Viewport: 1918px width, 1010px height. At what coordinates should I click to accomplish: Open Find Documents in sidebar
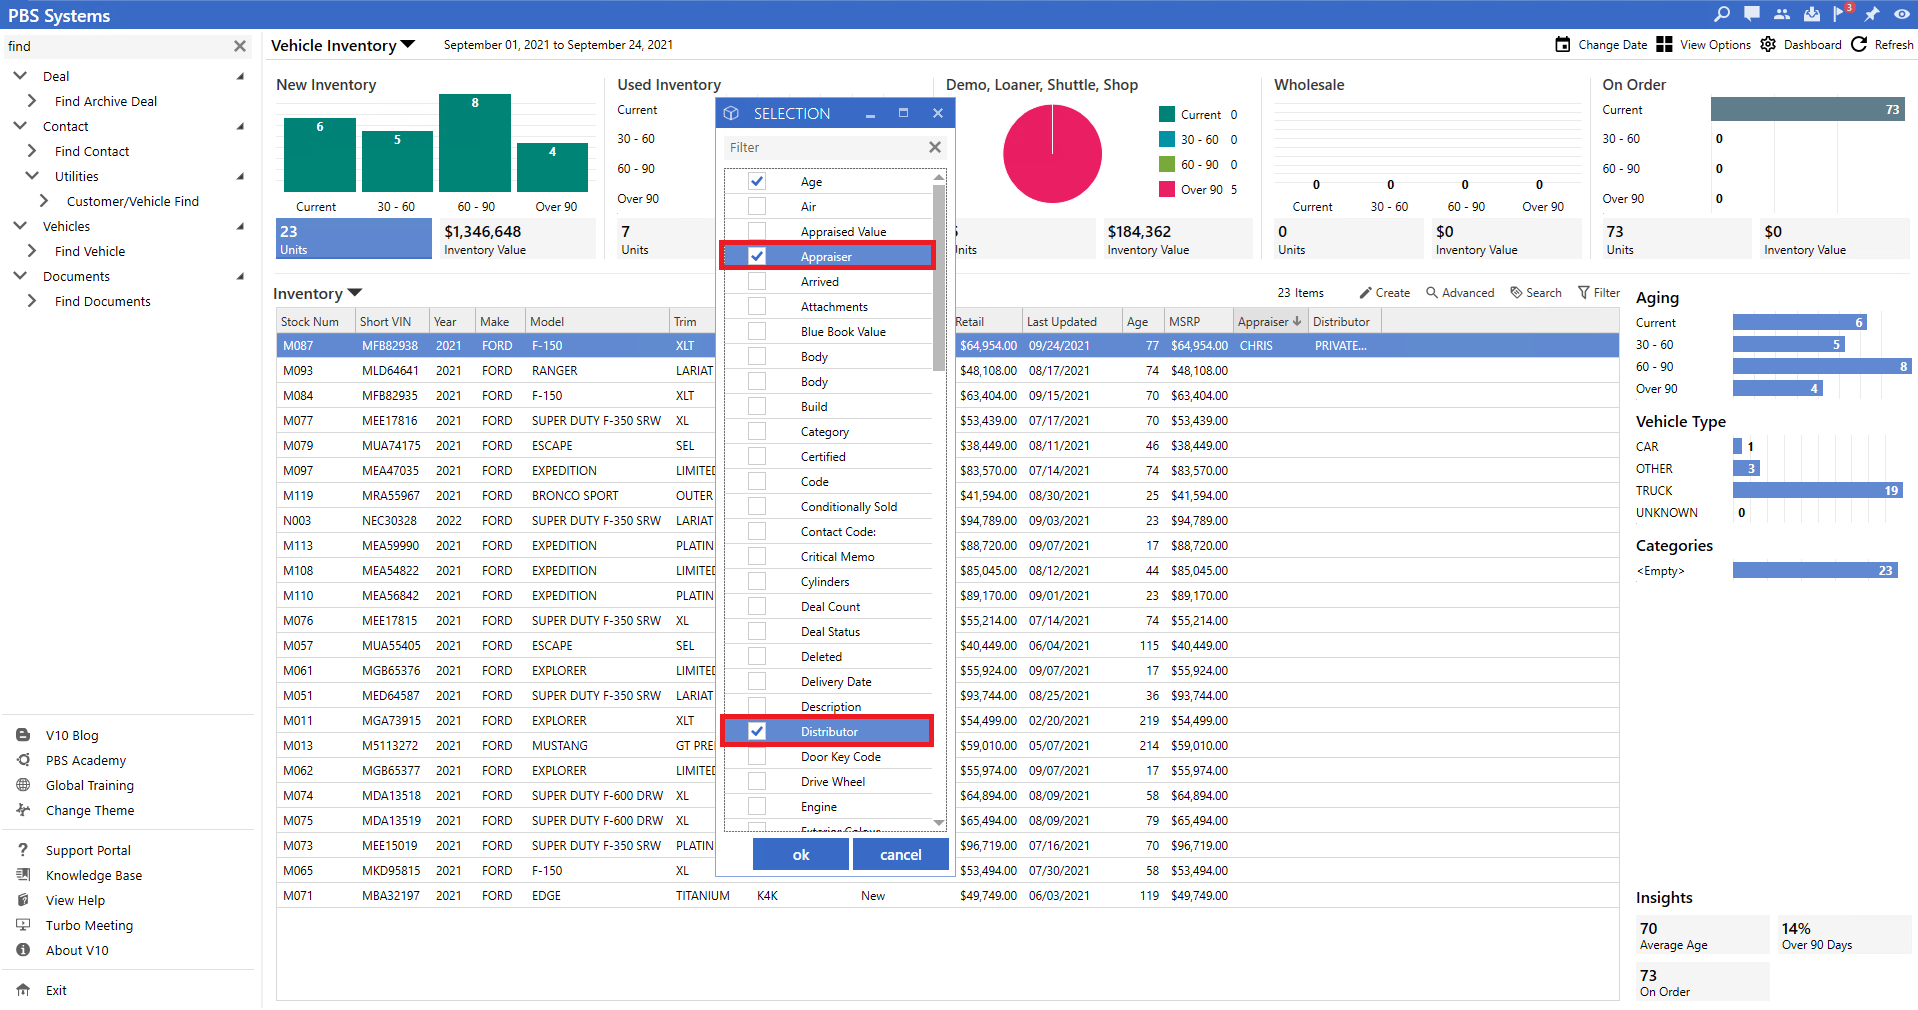(x=103, y=301)
